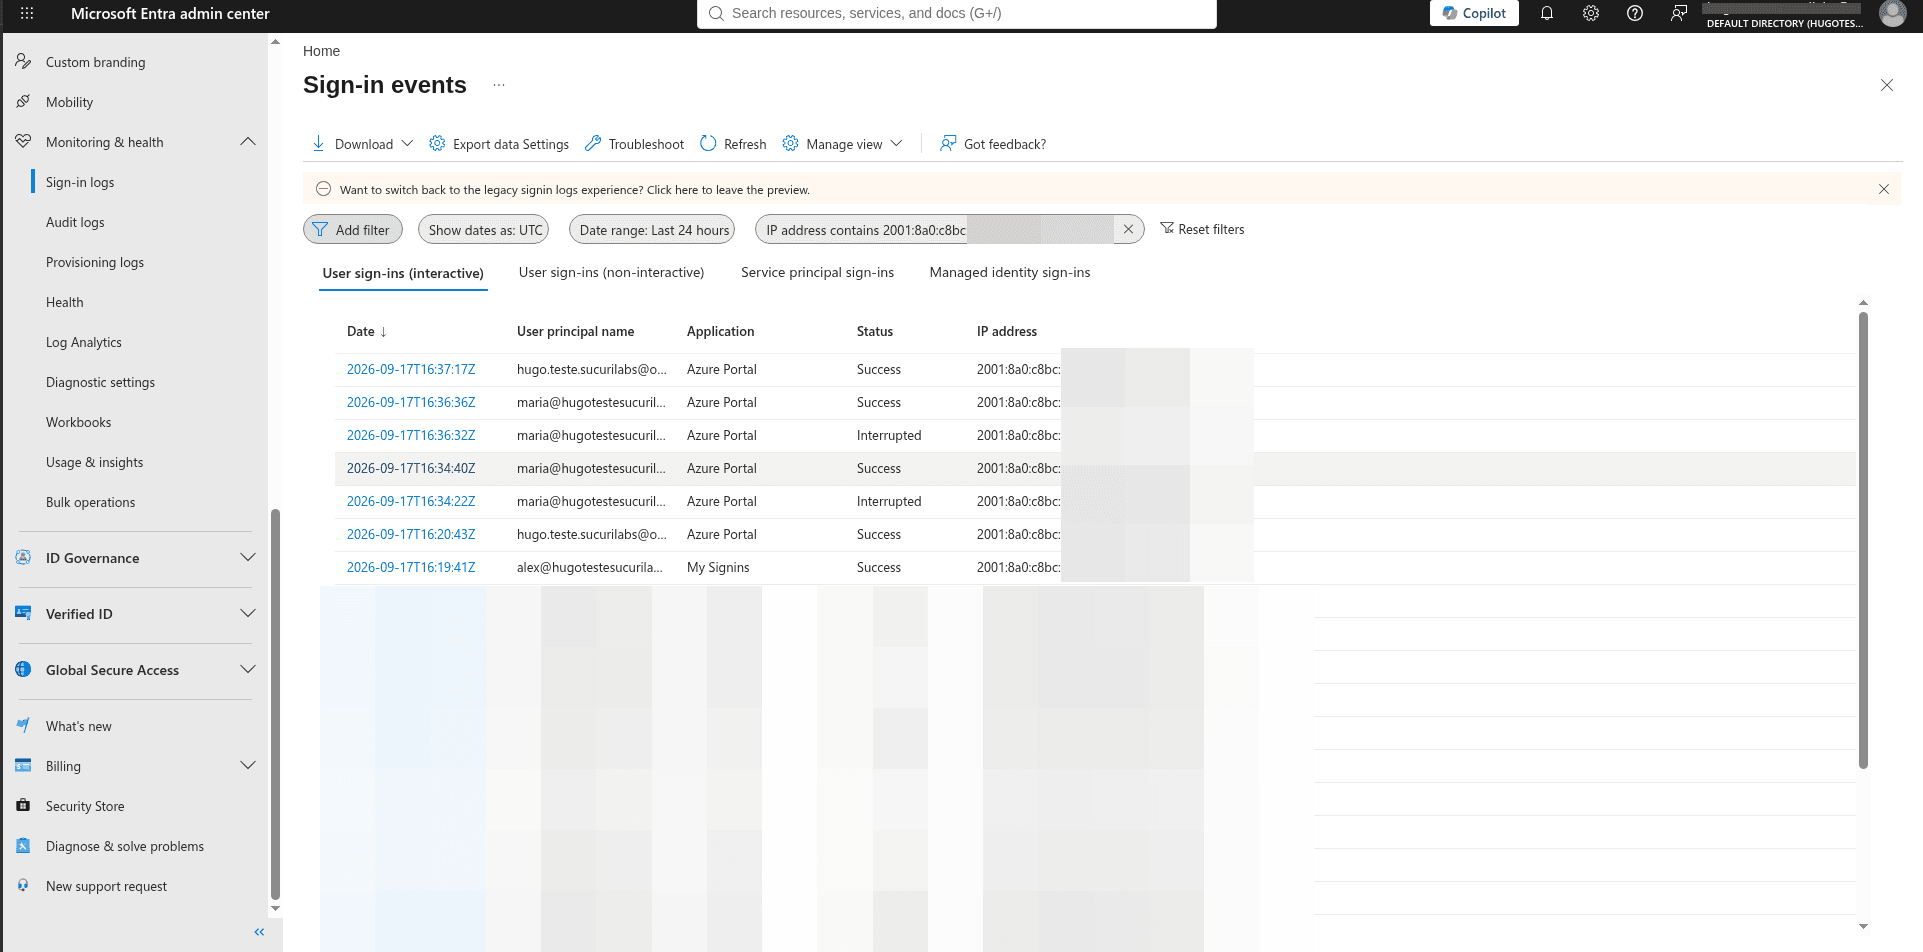1923x952 pixels.
Task: Click the Manage view gear icon
Action: (790, 143)
